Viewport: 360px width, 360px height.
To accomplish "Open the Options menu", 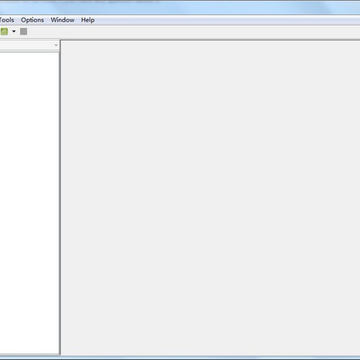I will point(32,20).
